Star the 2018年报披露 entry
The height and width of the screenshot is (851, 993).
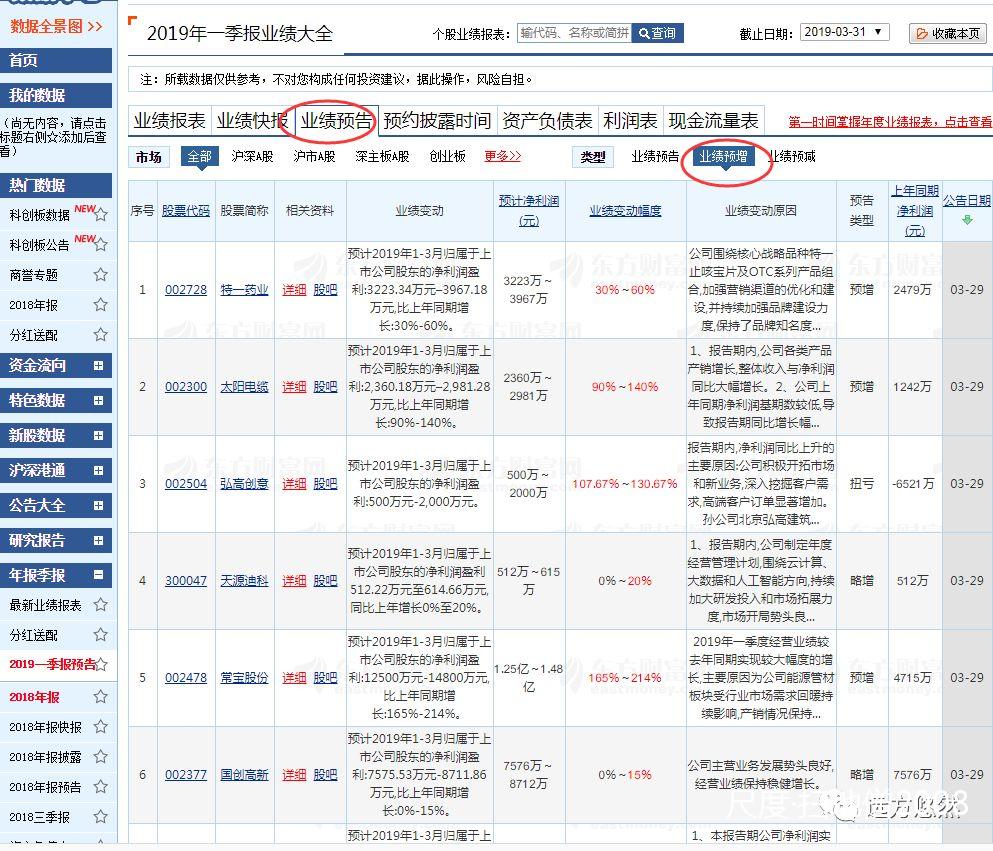click(101, 756)
